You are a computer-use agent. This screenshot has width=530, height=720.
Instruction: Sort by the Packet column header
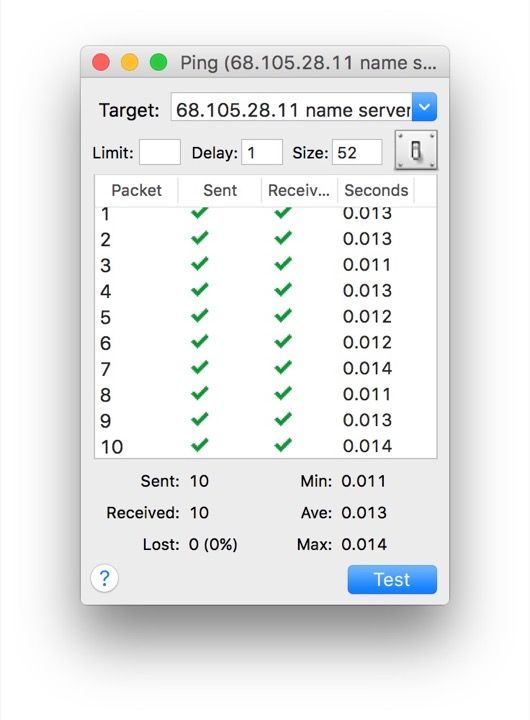[x=136, y=190]
